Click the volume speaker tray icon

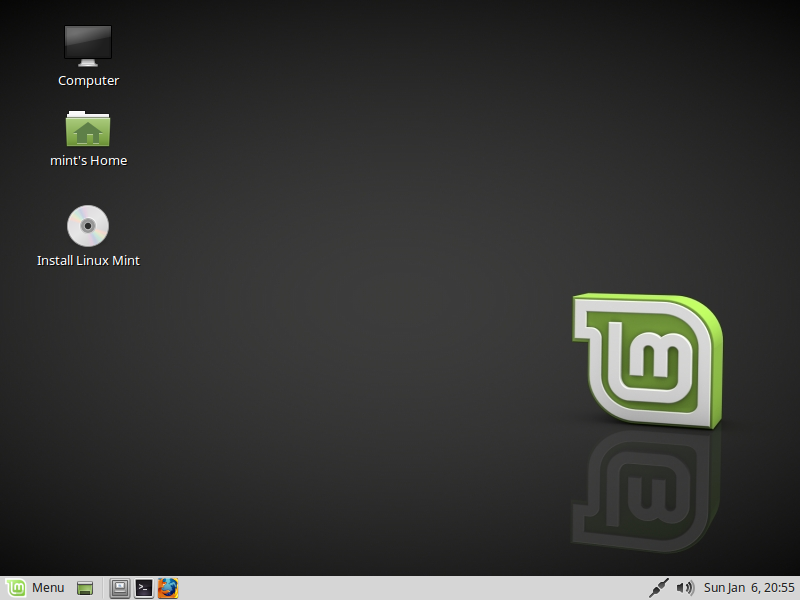click(x=685, y=588)
